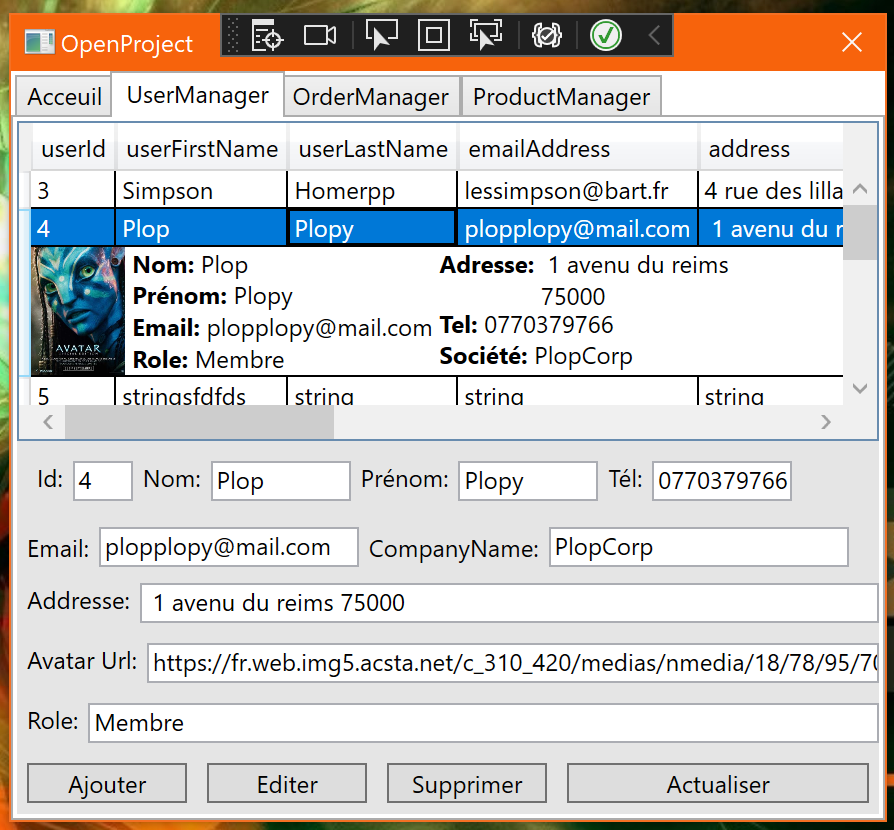This screenshot has height=830, width=894.
Task: Click the OpenProject logo icon in the title bar
Action: 38,43
